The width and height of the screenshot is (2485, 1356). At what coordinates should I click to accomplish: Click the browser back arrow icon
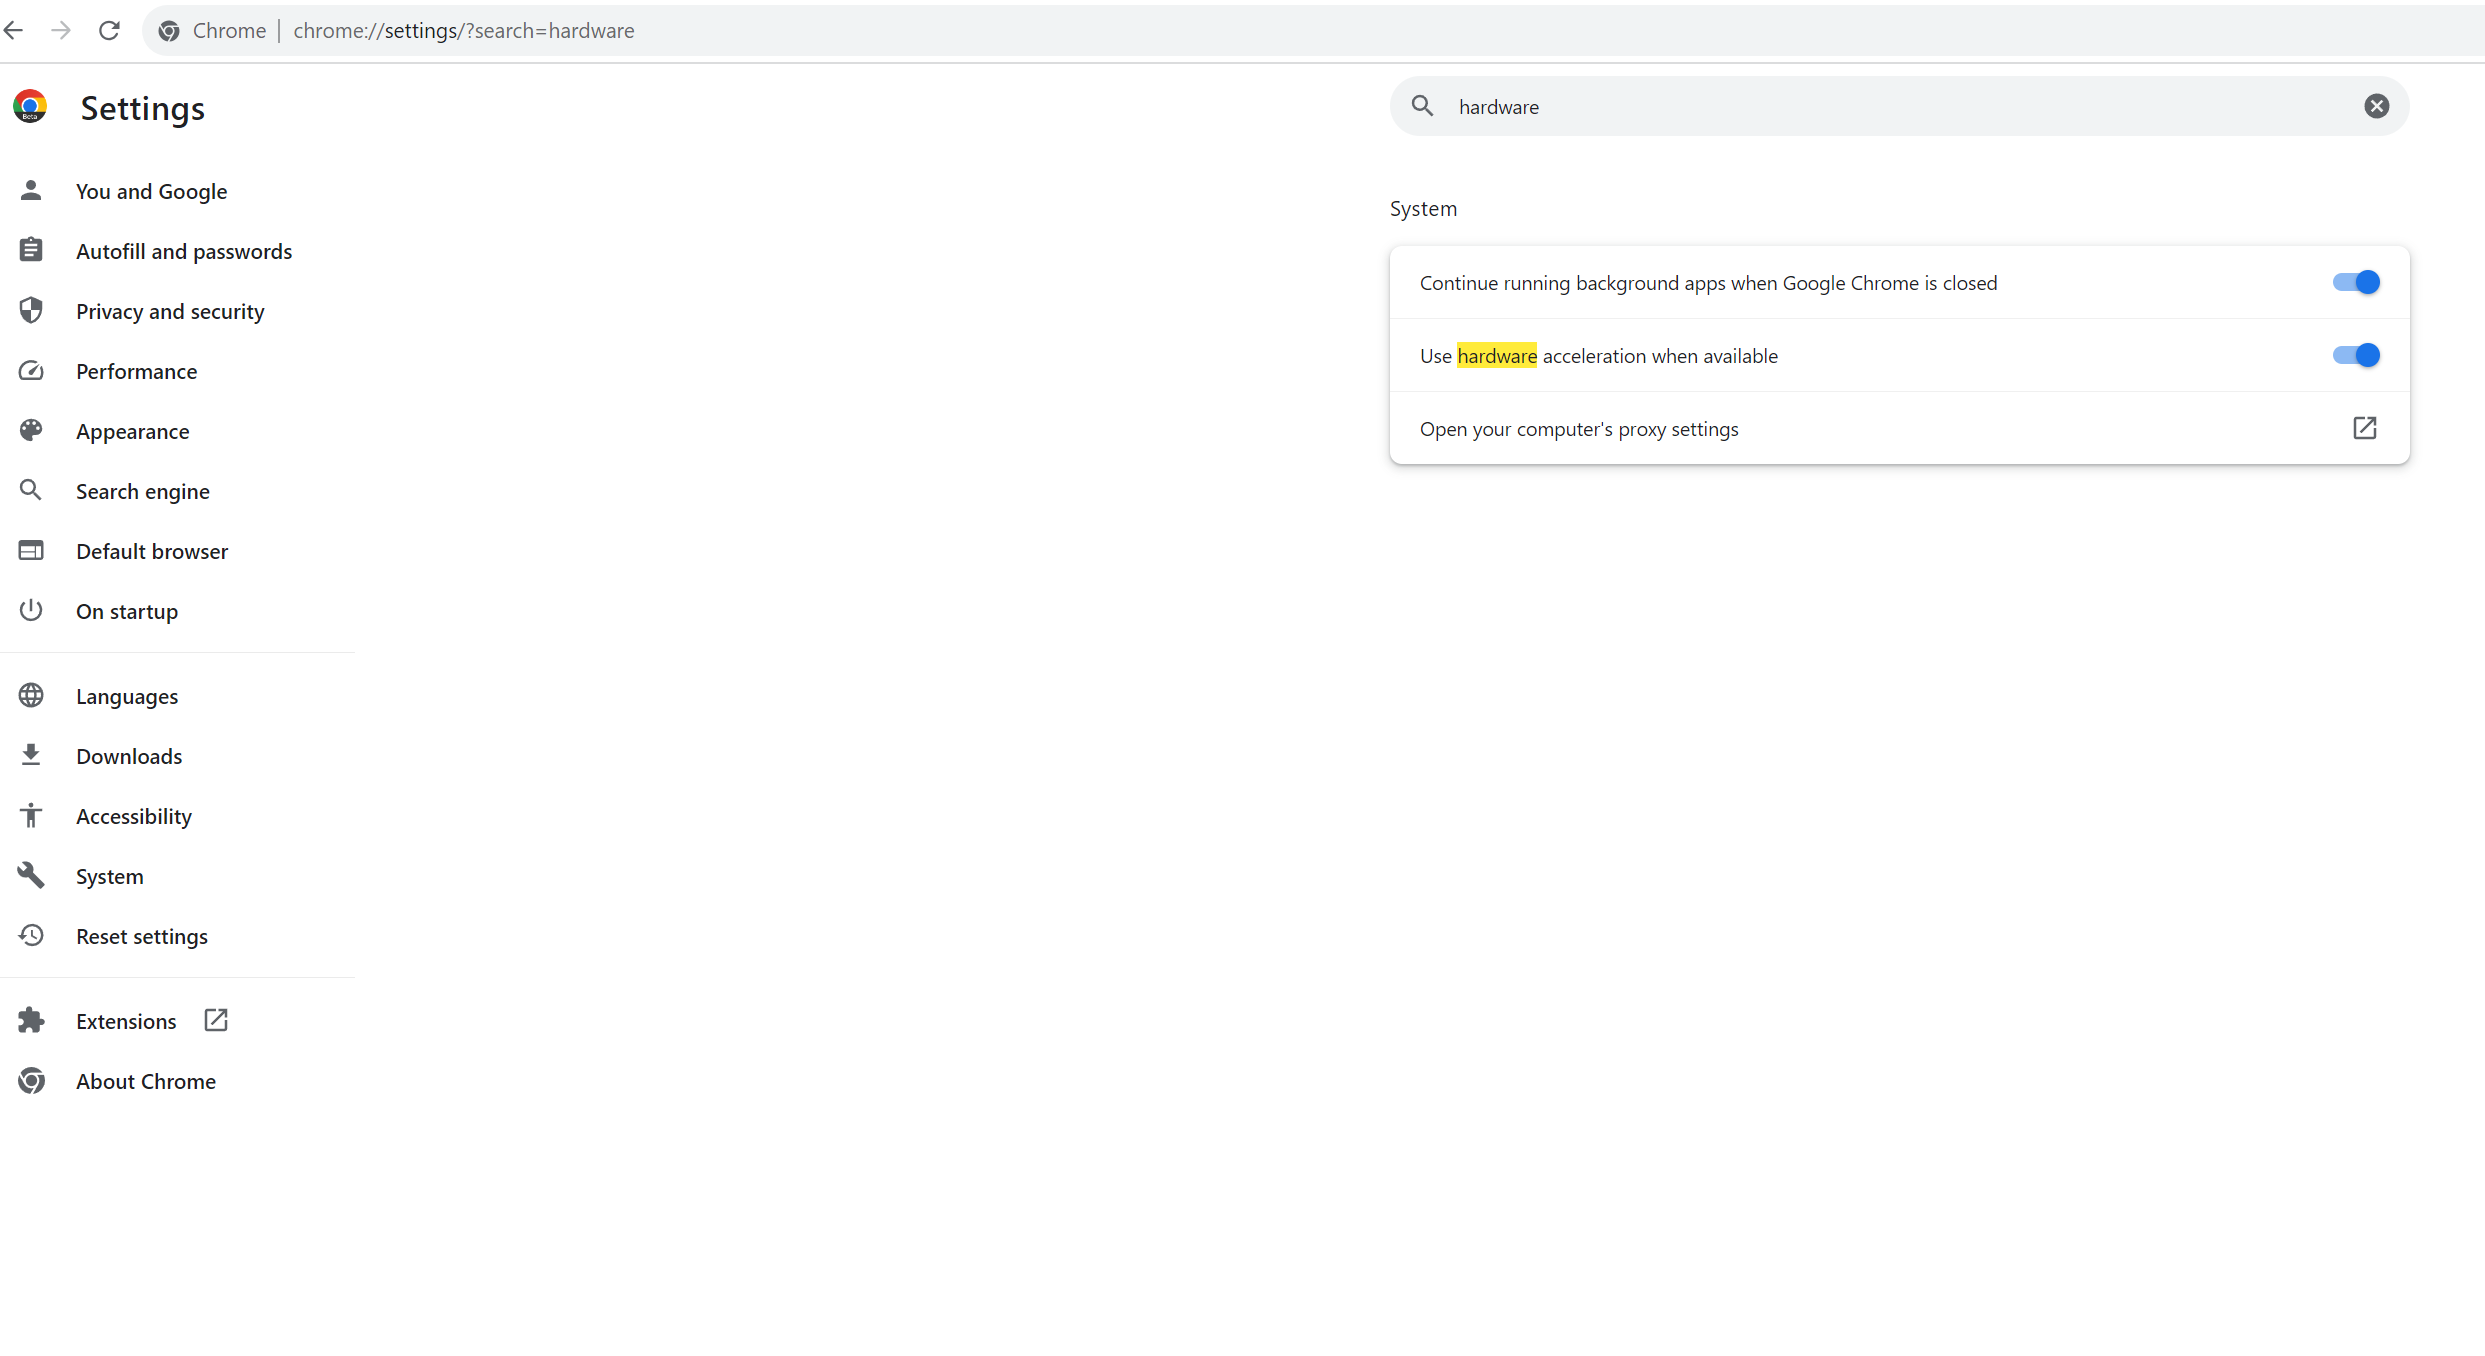coord(14,30)
